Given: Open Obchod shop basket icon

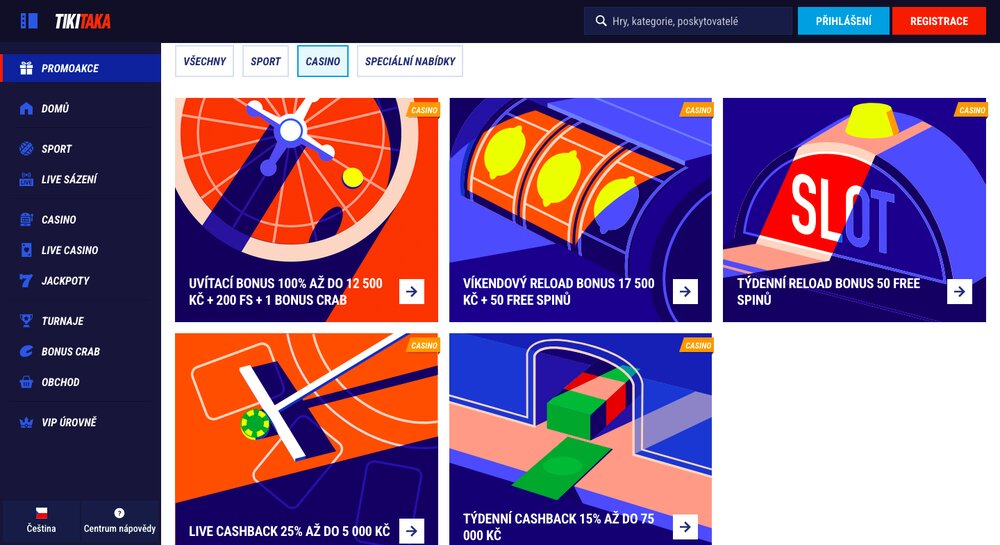Looking at the screenshot, I should (x=26, y=382).
